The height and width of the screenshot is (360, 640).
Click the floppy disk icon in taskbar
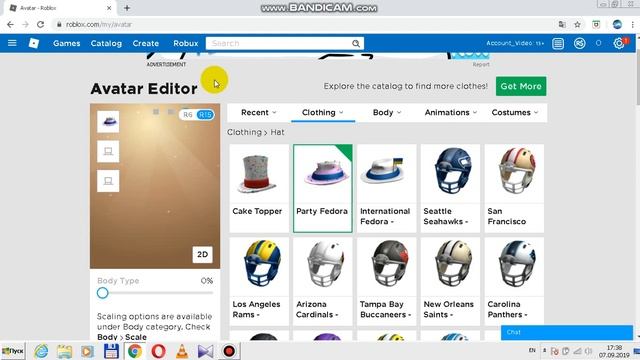(x=111, y=351)
